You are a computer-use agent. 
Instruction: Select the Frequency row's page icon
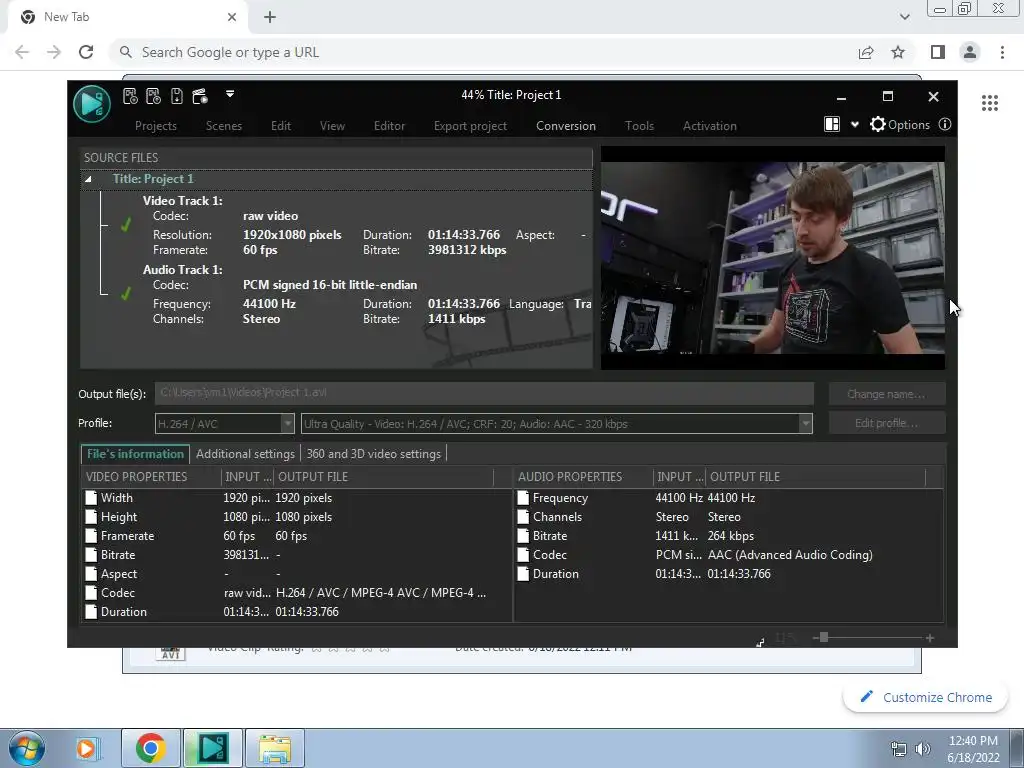[x=522, y=498]
